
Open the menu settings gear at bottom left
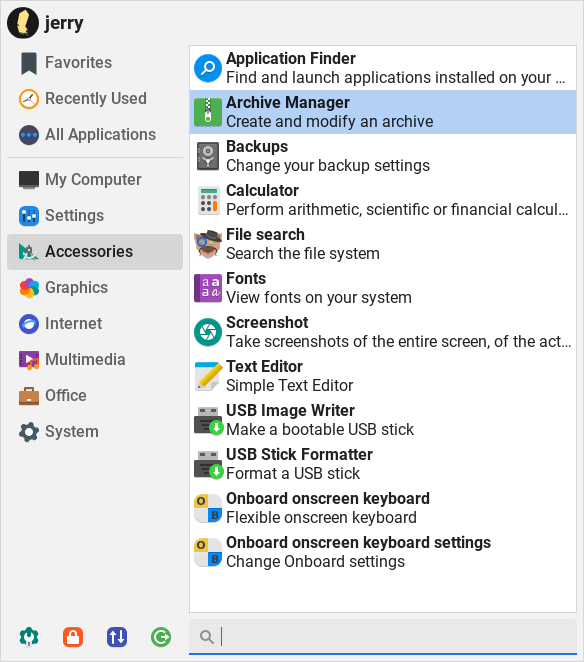[29, 637]
